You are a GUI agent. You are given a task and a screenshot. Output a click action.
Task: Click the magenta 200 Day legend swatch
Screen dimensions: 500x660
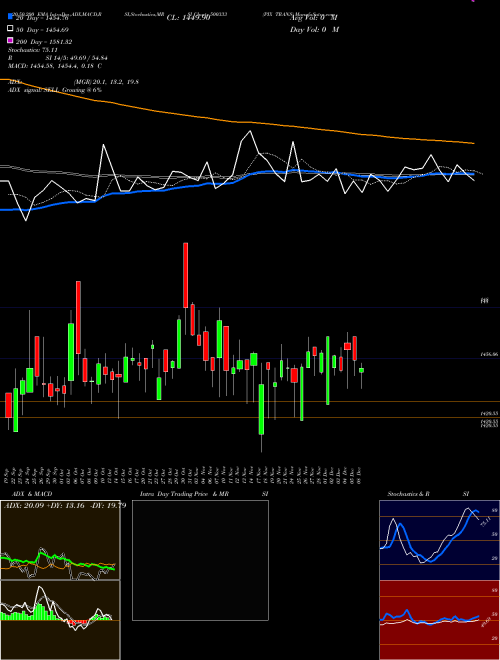(x=10, y=40)
